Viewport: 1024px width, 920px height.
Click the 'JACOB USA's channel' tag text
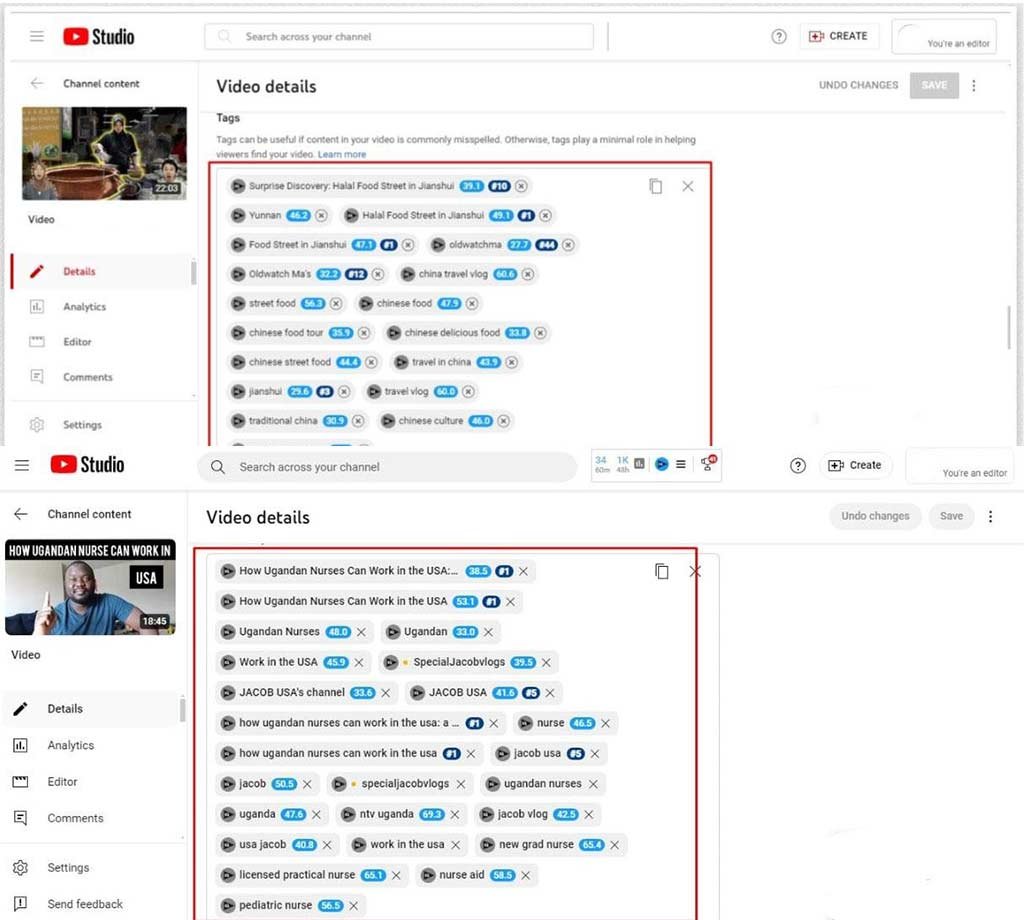point(292,692)
